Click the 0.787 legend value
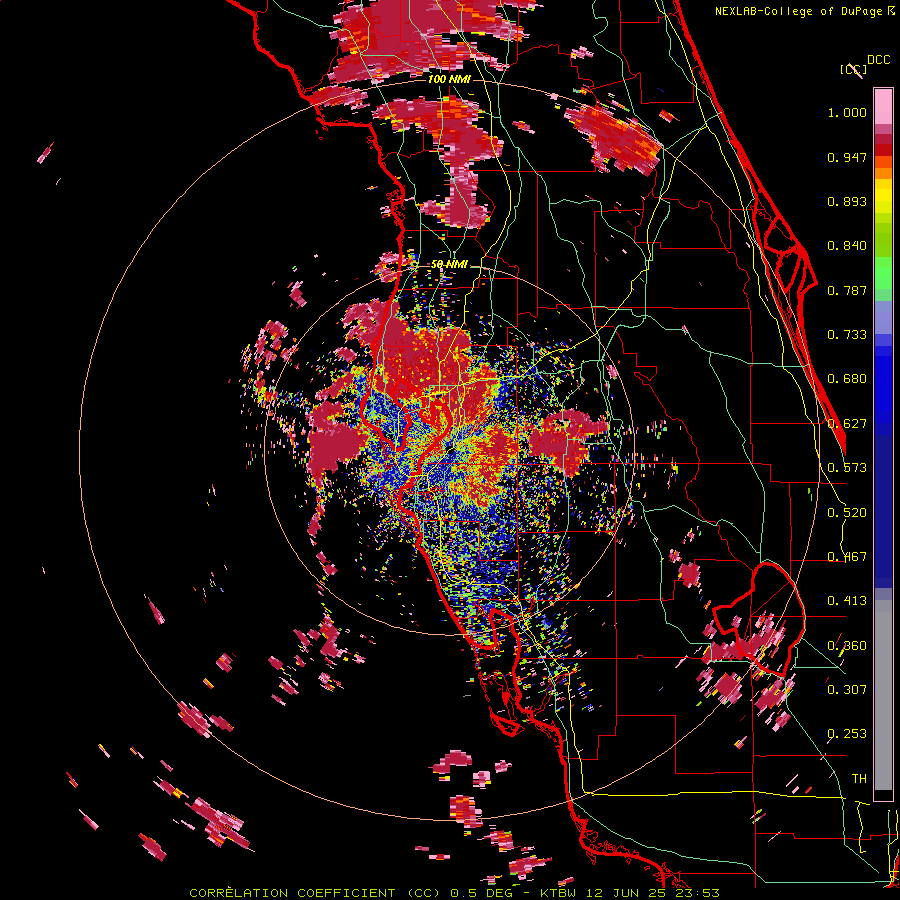Screen dimensions: 900x900 [847, 290]
